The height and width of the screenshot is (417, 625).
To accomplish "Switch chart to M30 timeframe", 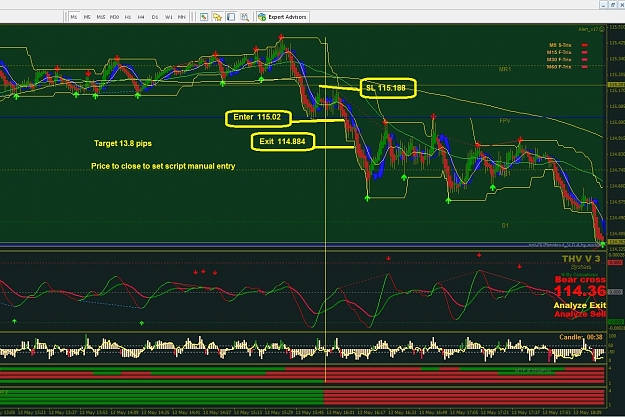I will point(114,17).
